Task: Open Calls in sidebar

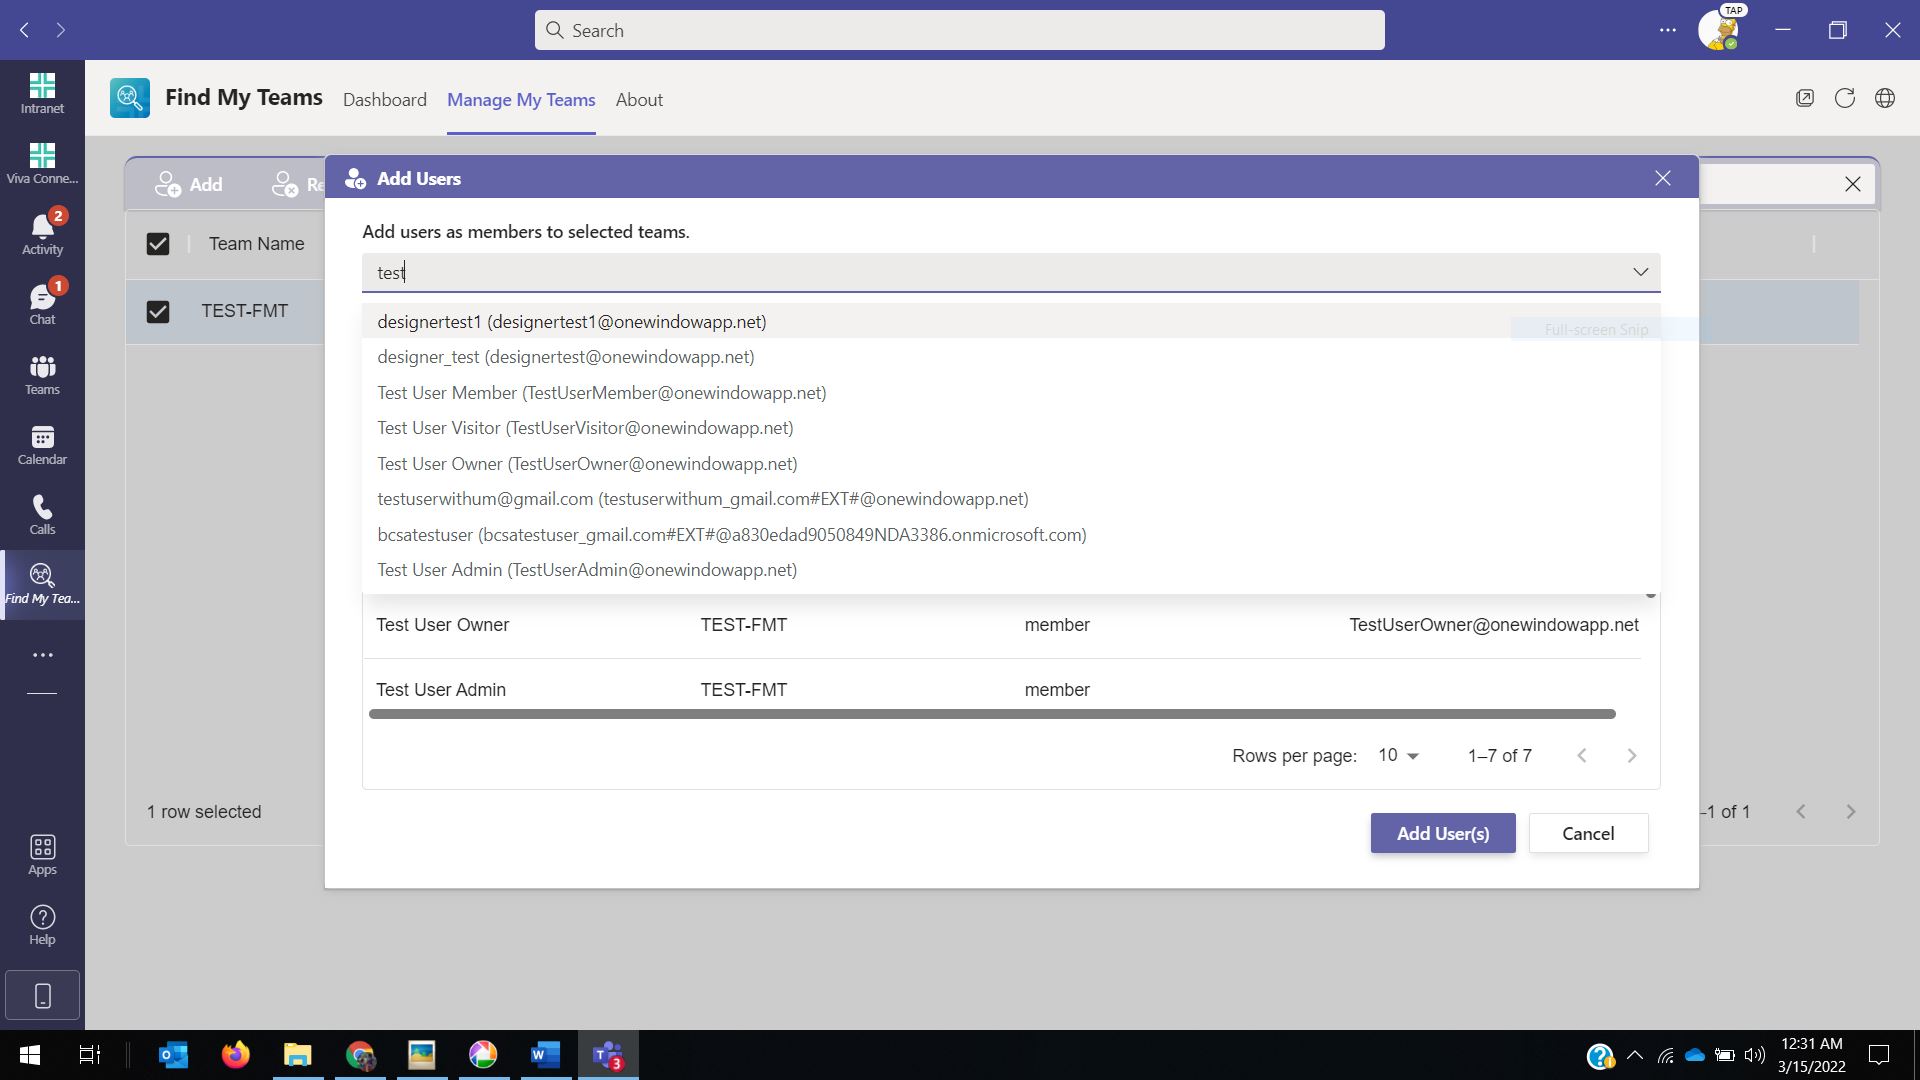Action: (42, 514)
